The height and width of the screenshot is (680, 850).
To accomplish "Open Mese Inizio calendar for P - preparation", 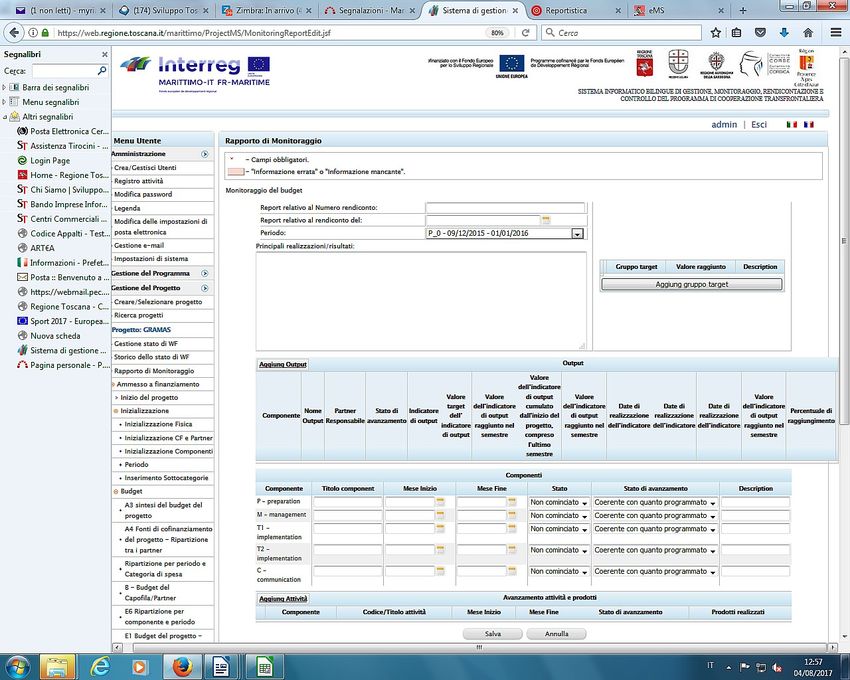I will 440,502.
